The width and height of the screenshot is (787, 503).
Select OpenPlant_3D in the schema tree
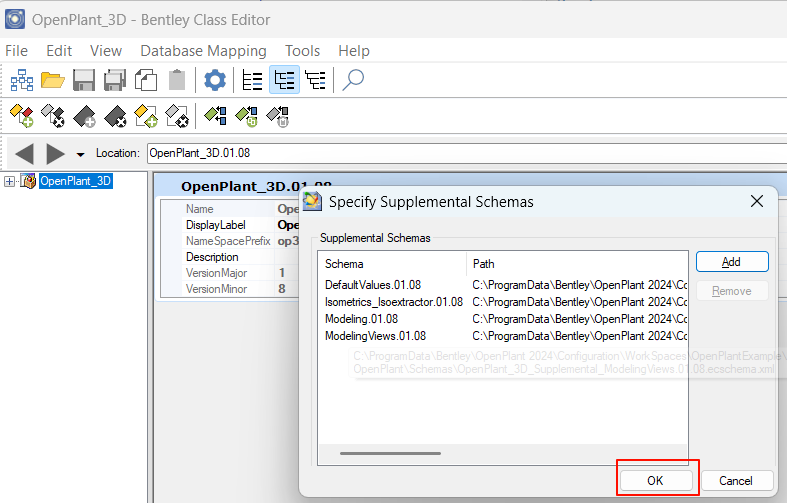pyautogui.click(x=76, y=181)
